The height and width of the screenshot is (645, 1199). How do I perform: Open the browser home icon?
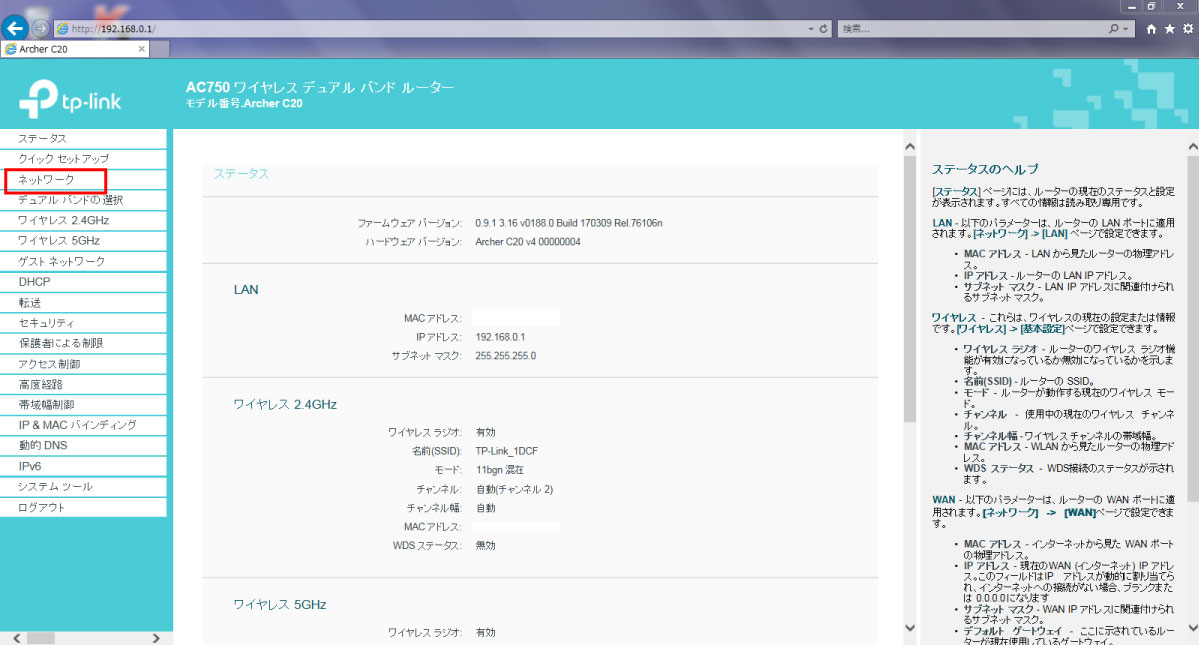tap(1152, 29)
